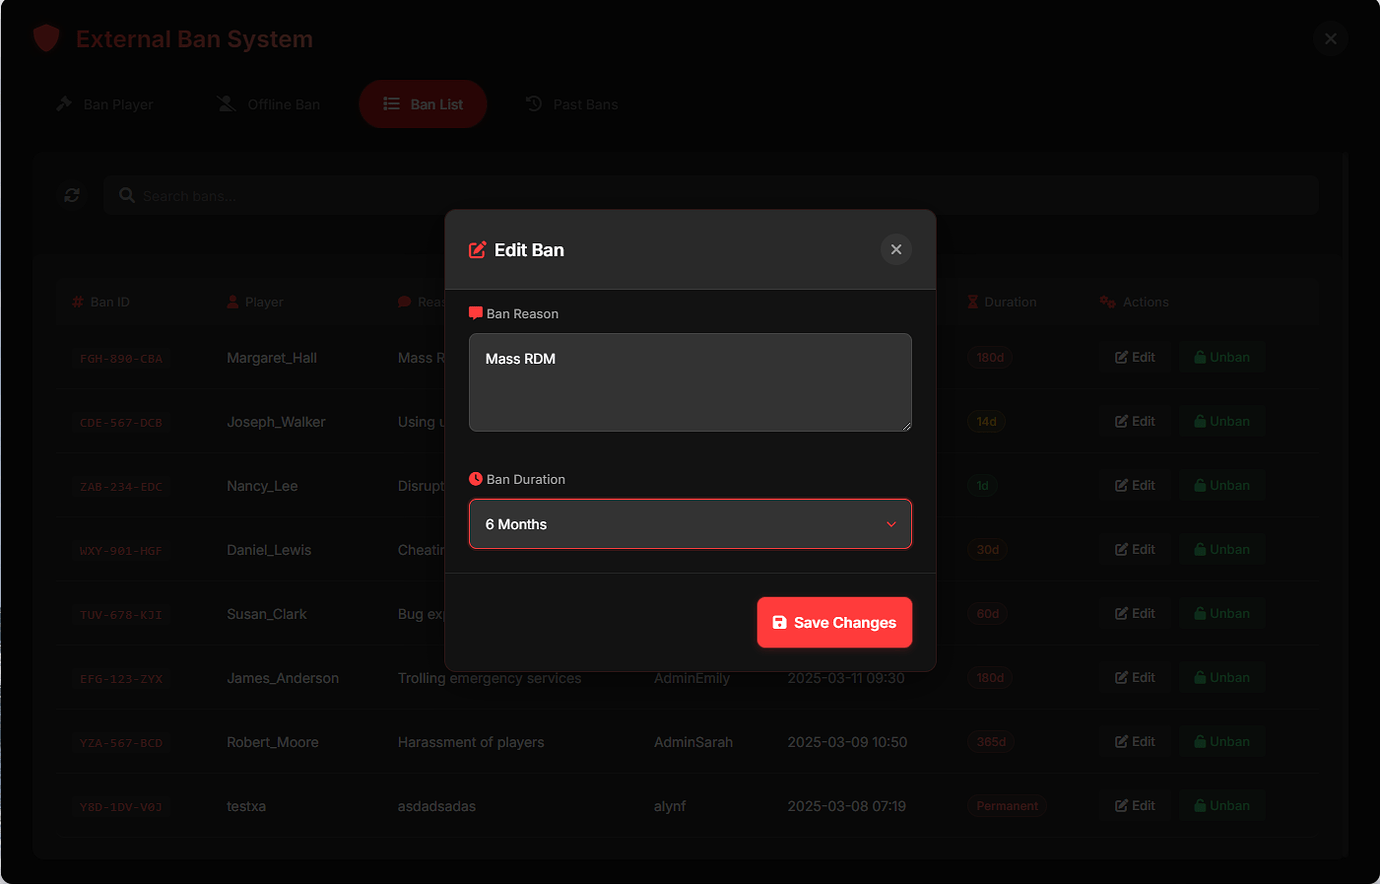Switch to the Ban Player tab

[104, 104]
